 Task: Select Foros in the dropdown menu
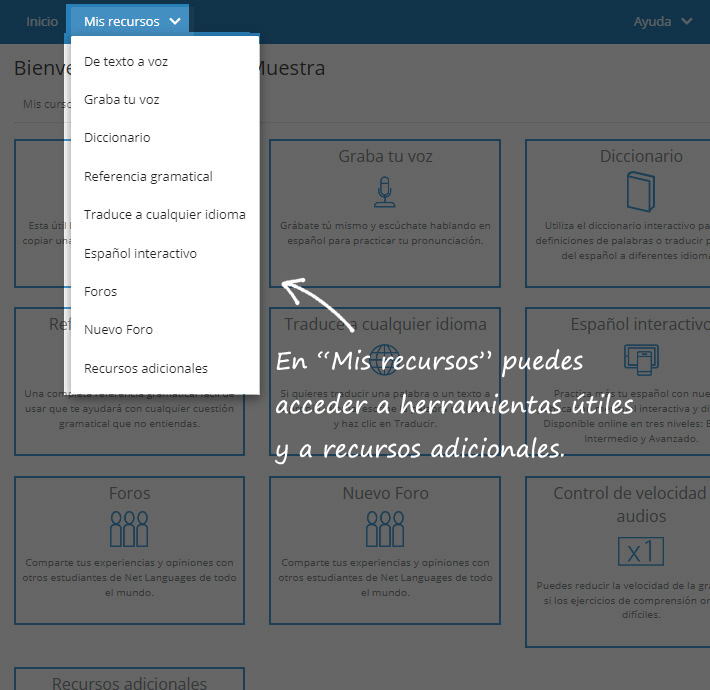[100, 292]
